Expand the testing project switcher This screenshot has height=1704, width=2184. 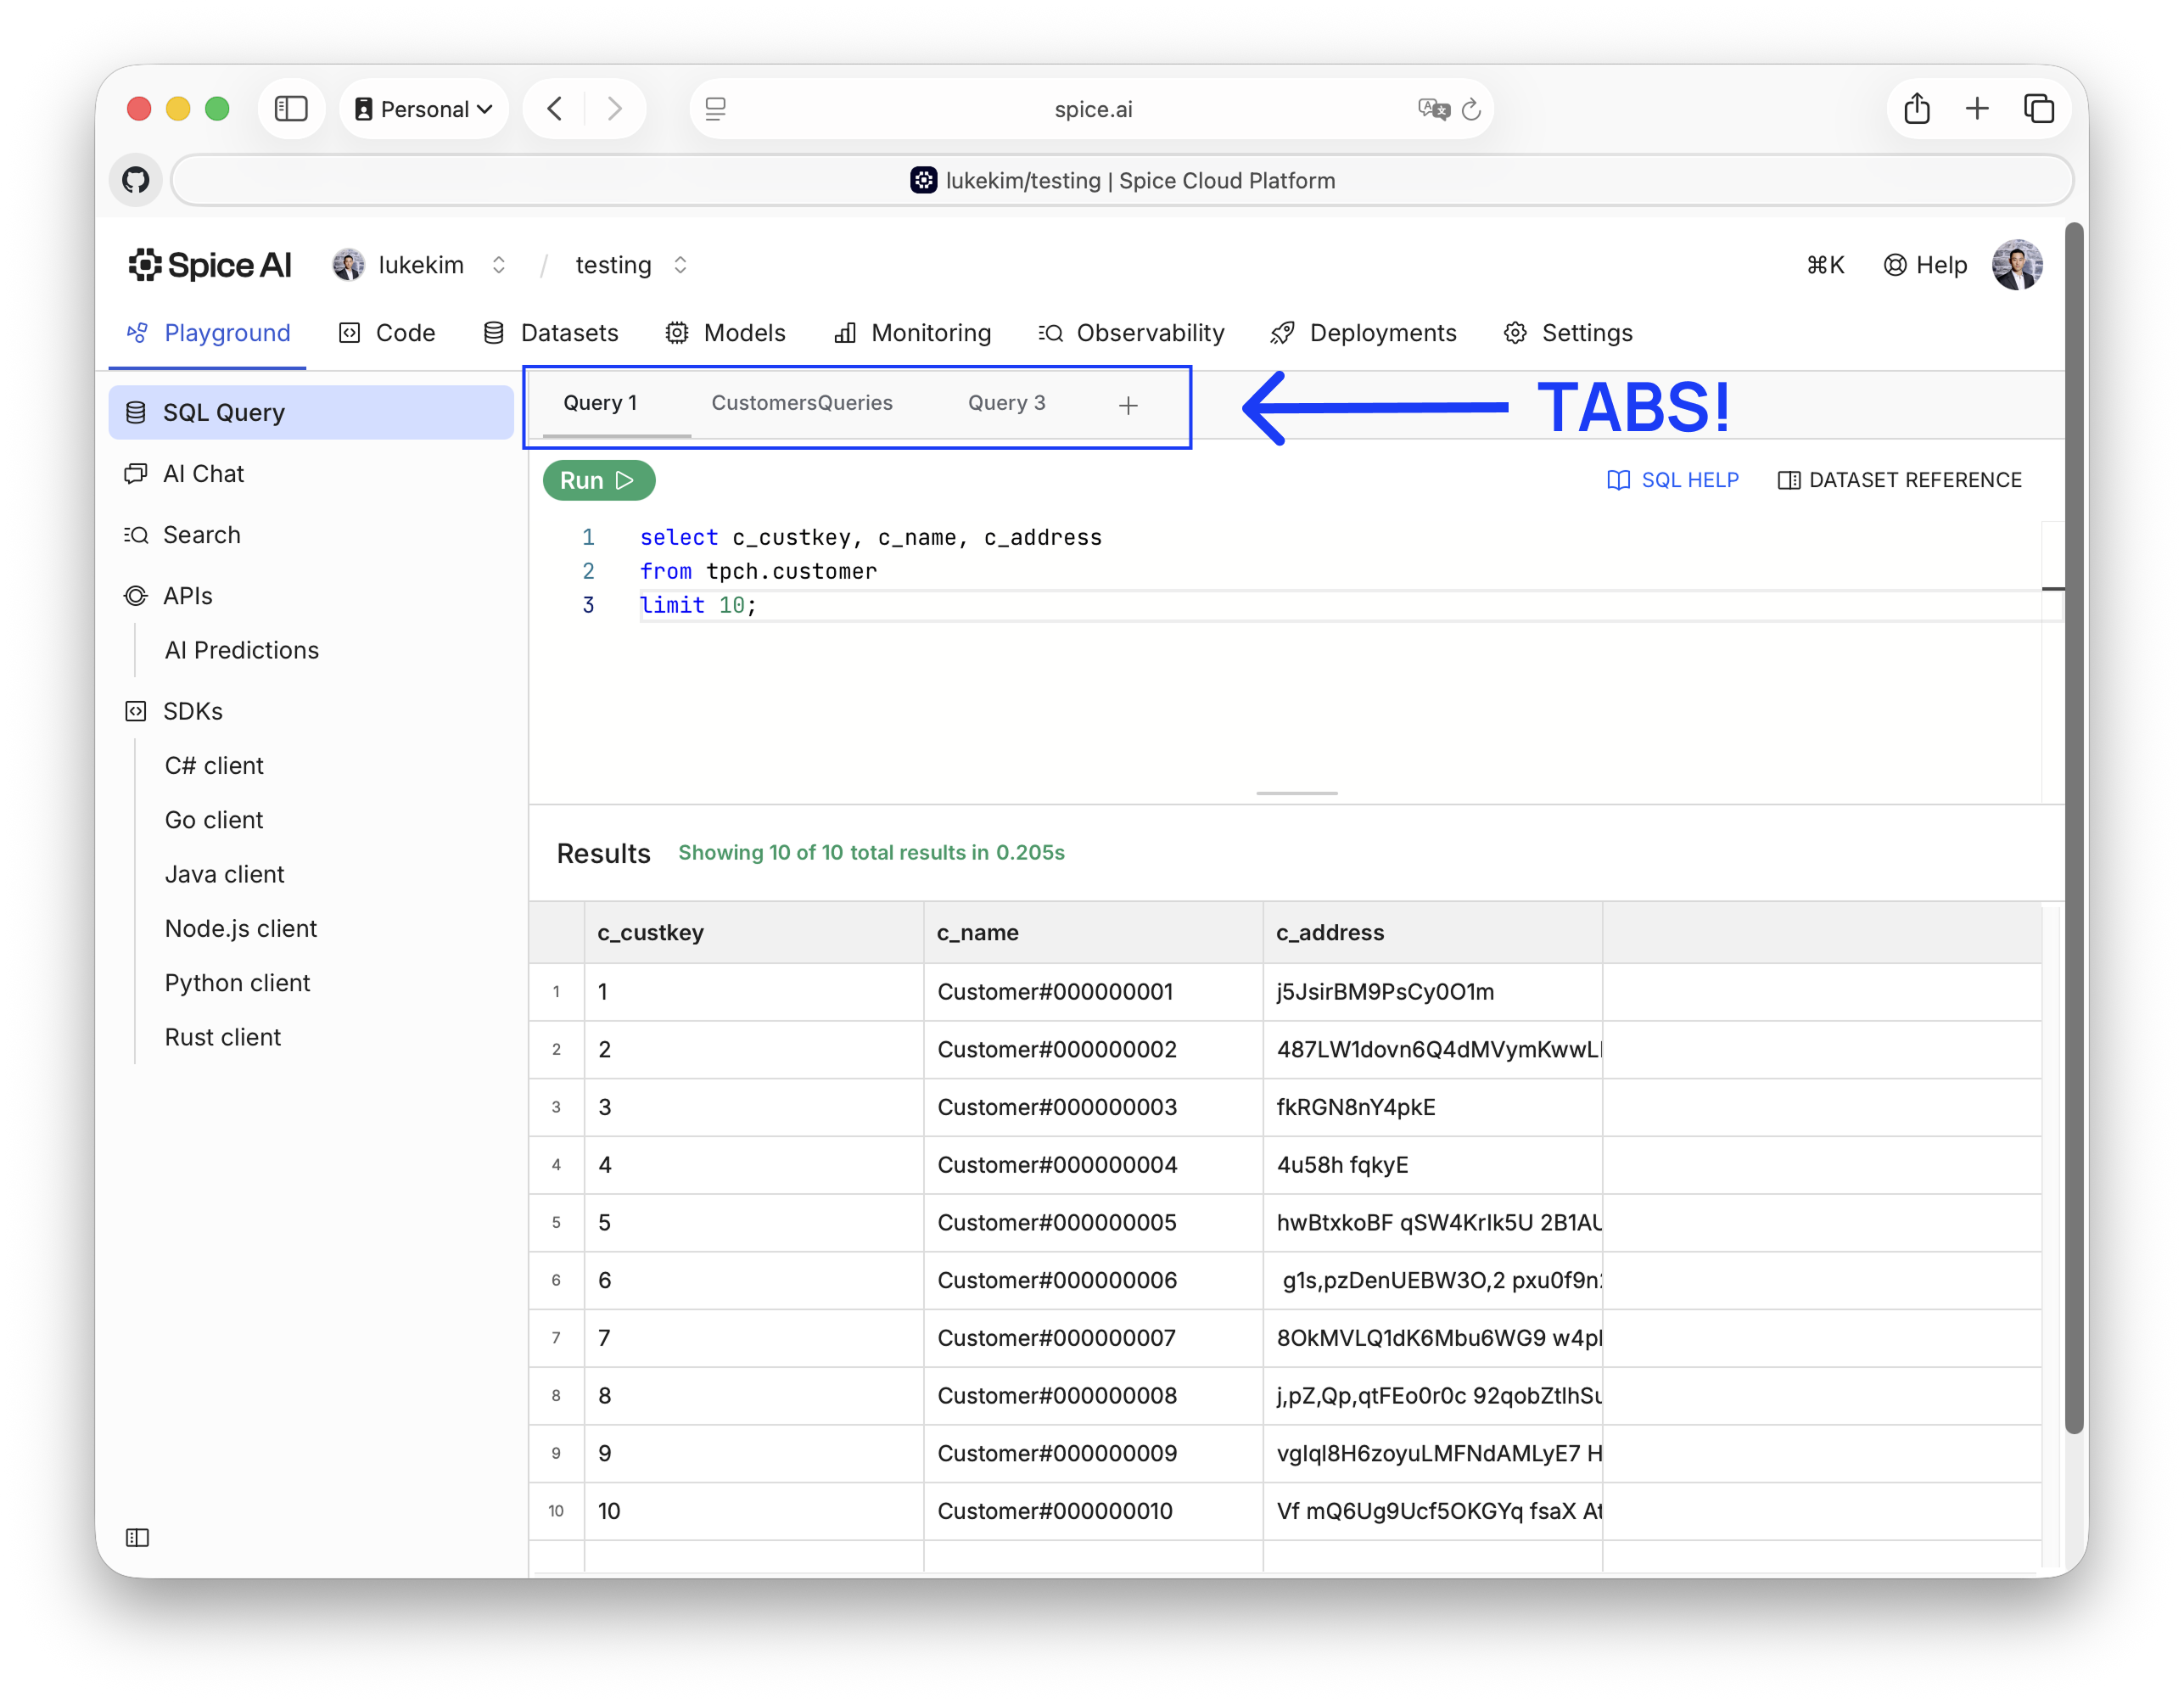680,265
